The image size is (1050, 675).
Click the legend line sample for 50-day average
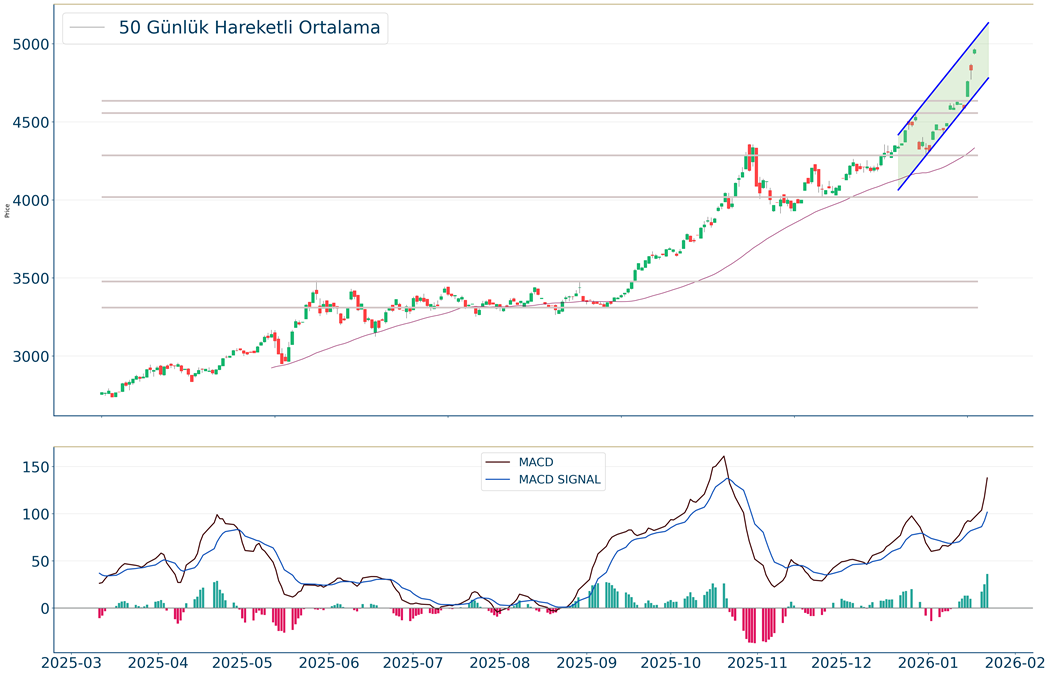(89, 28)
